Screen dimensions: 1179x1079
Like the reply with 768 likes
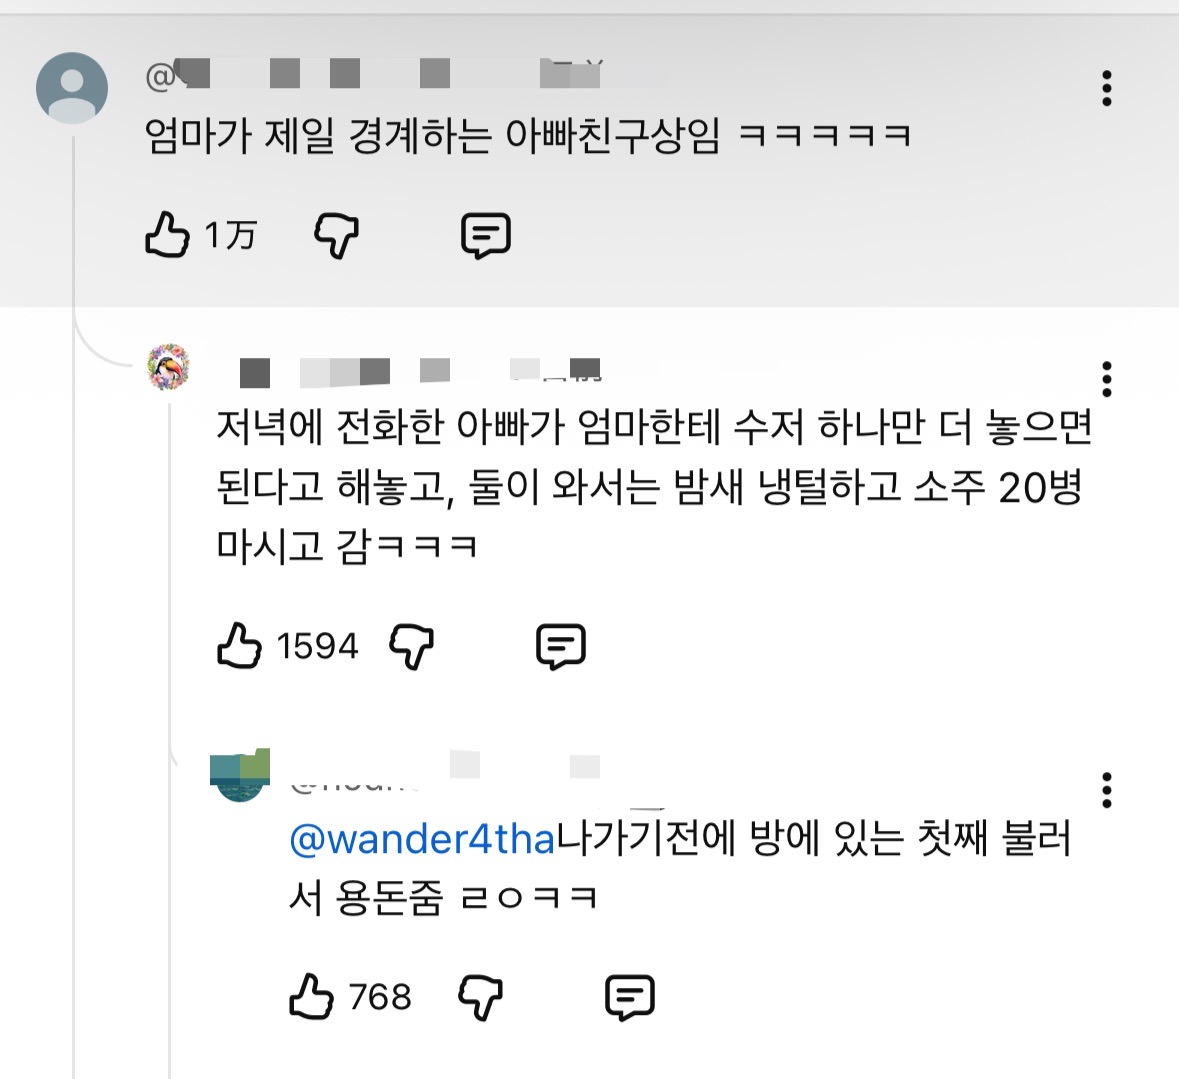311,996
